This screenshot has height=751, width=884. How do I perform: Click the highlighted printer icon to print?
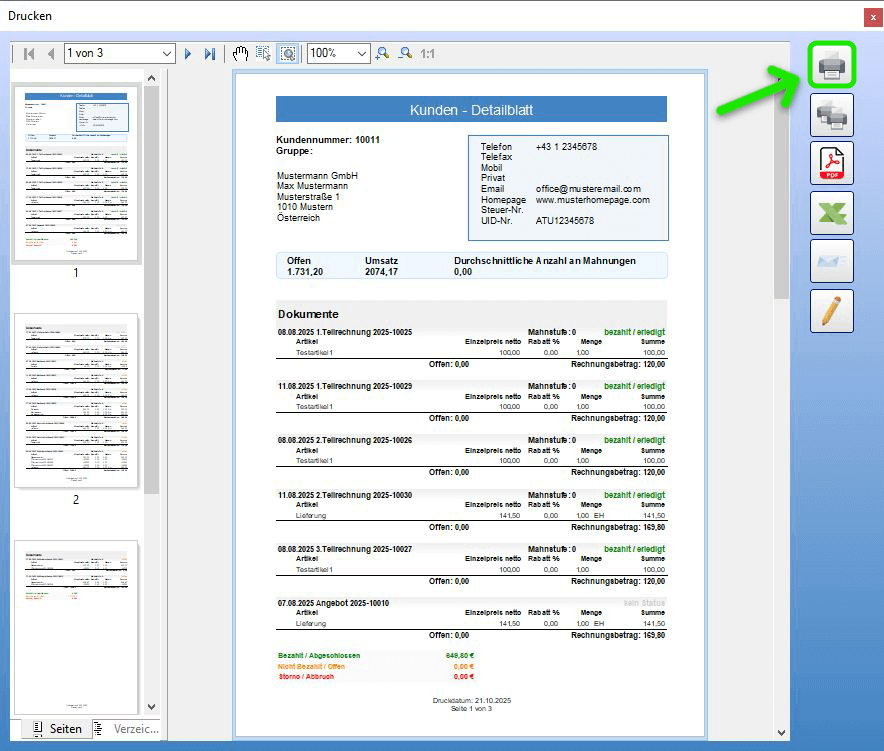pos(831,67)
